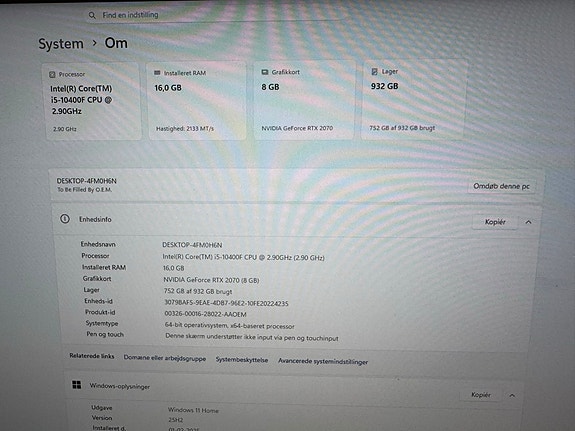
Task: Select the Produkt-id value '00326-00016-28022-AAOEM'
Action: (x=205, y=314)
